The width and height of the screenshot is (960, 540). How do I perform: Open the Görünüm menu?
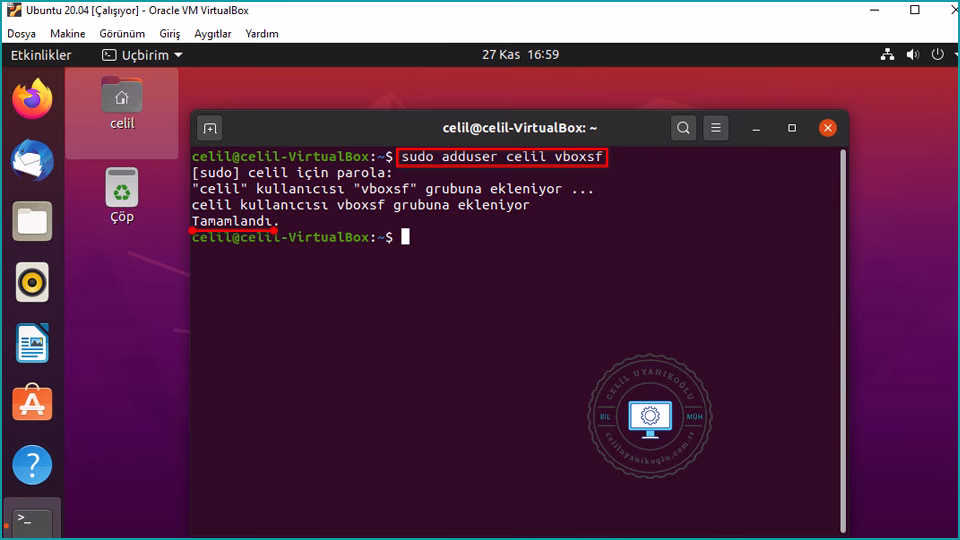click(x=122, y=34)
